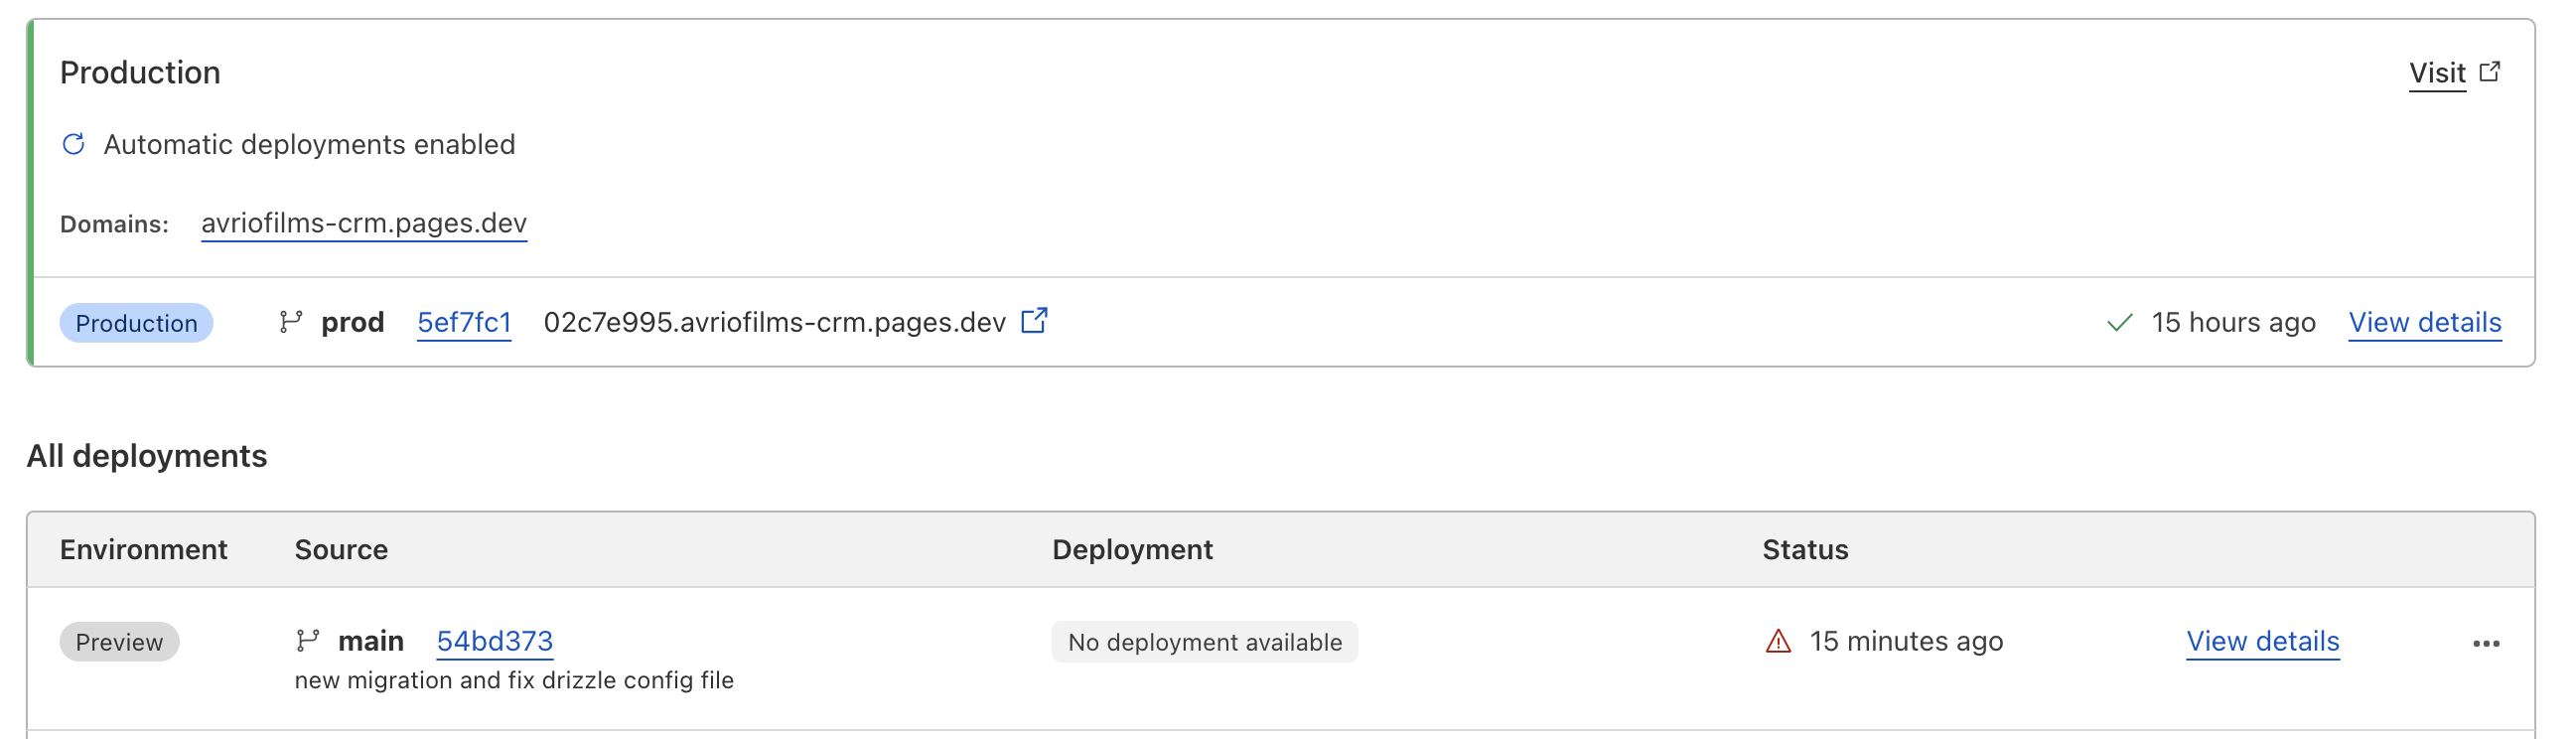
Task: Click the branch icon next to prod
Action: (290, 322)
